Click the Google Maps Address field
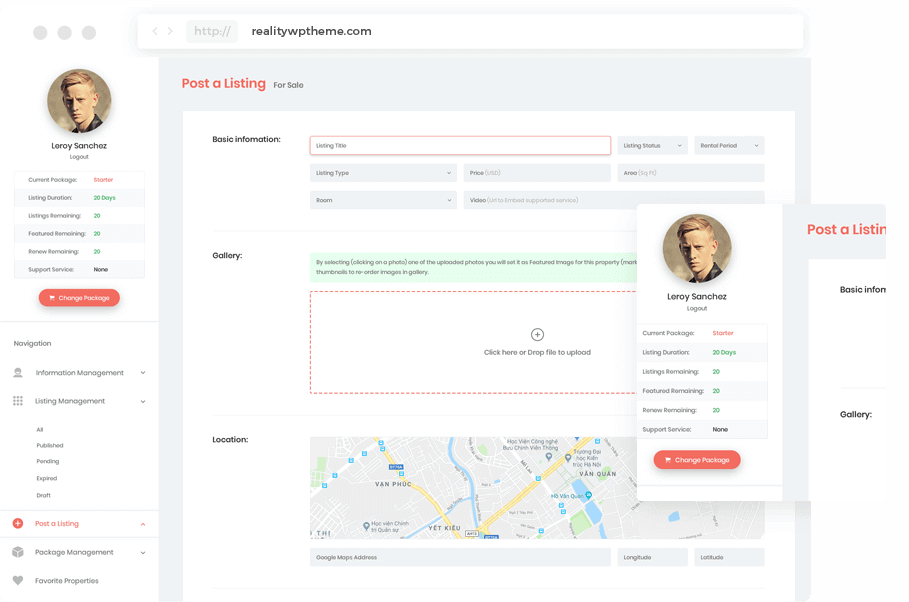Viewport: 909px width, 602px height. [x=460, y=557]
